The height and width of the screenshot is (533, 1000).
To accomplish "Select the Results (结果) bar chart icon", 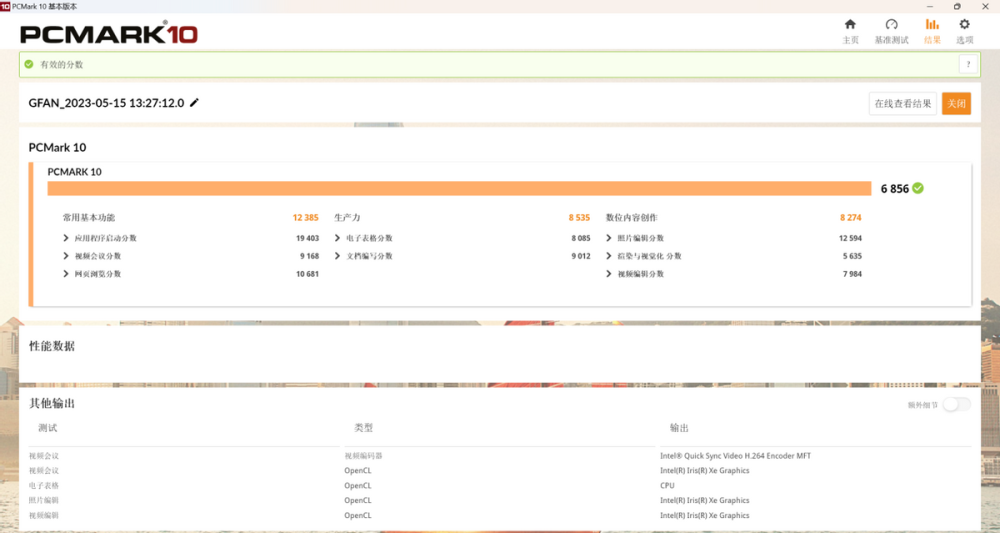I will tap(932, 25).
